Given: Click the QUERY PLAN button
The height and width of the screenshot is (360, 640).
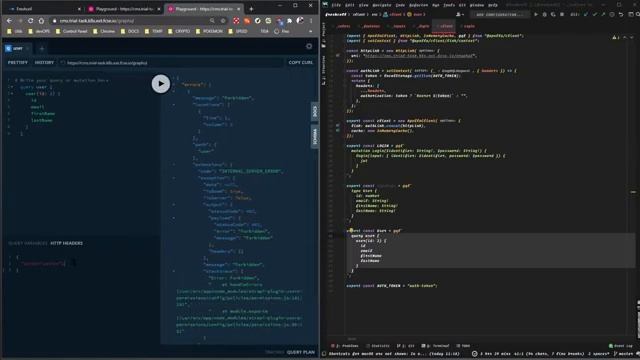Looking at the screenshot, I should tap(301, 352).
